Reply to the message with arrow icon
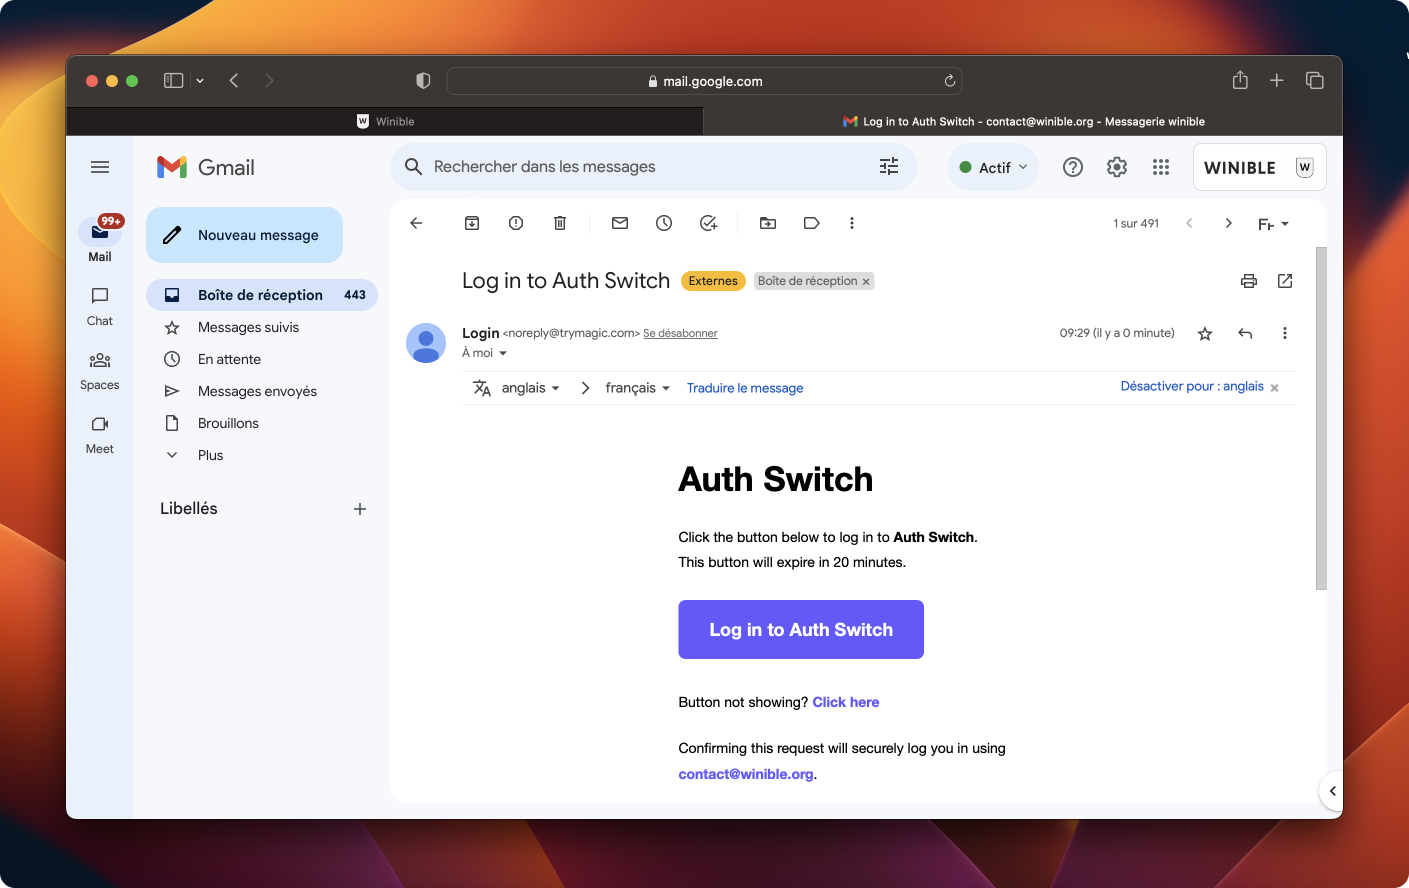 (x=1245, y=333)
